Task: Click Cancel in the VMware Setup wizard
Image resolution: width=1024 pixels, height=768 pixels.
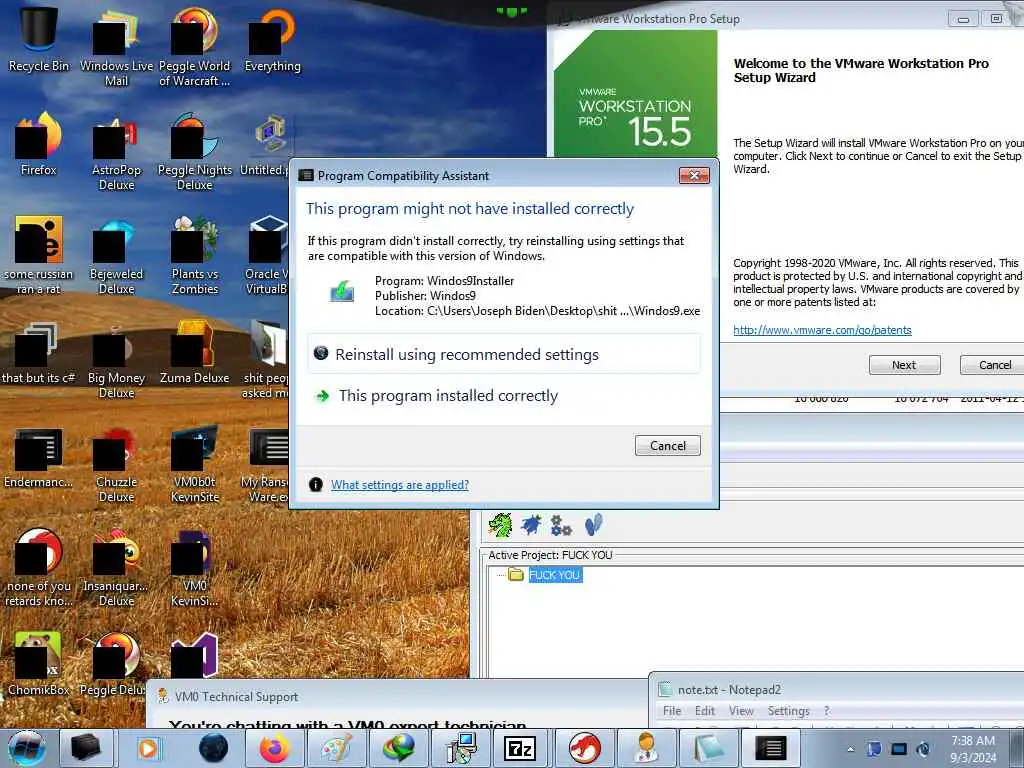Action: pyautogui.click(x=994, y=365)
